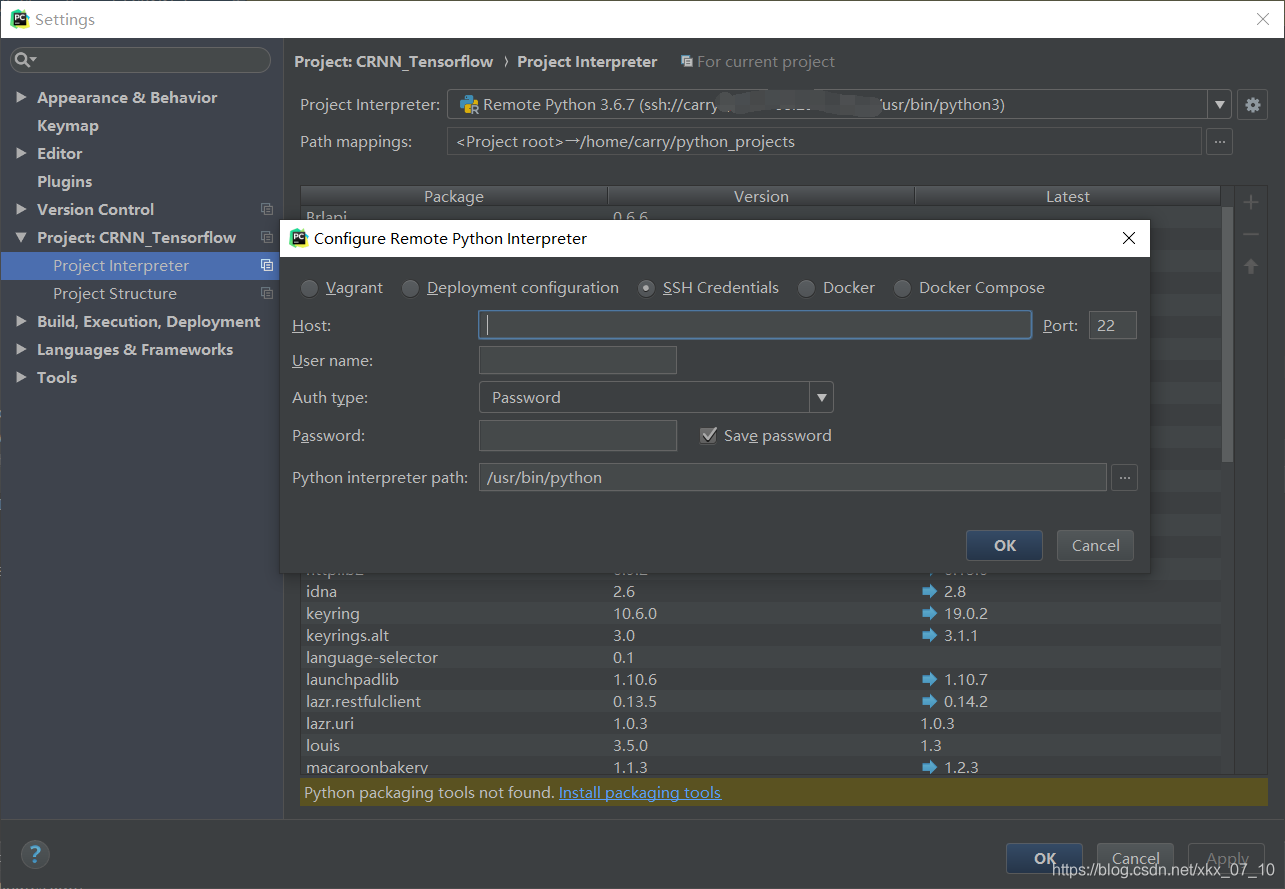The height and width of the screenshot is (889, 1285).
Task: Click update arrow icon for launchpadlib
Action: (x=930, y=679)
